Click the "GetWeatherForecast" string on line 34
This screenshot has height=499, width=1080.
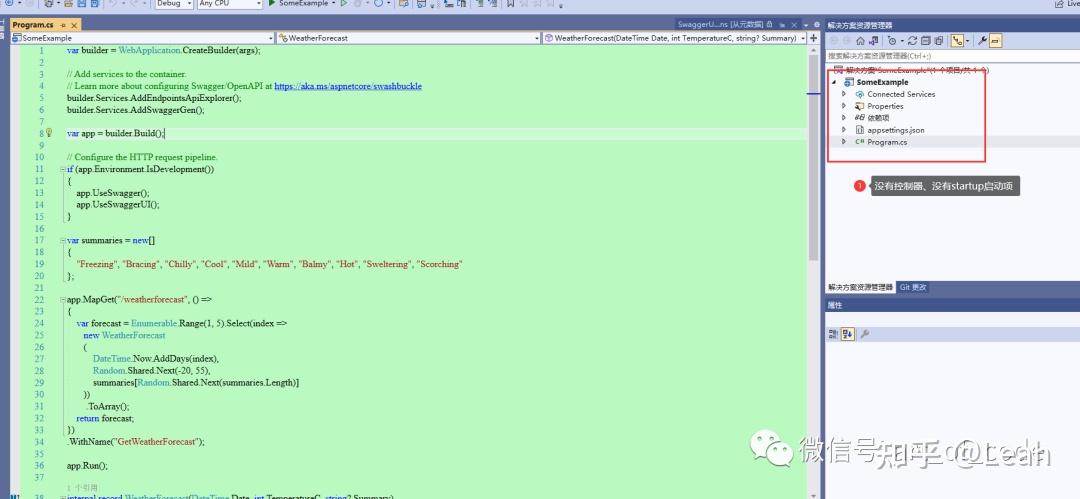click(157, 441)
